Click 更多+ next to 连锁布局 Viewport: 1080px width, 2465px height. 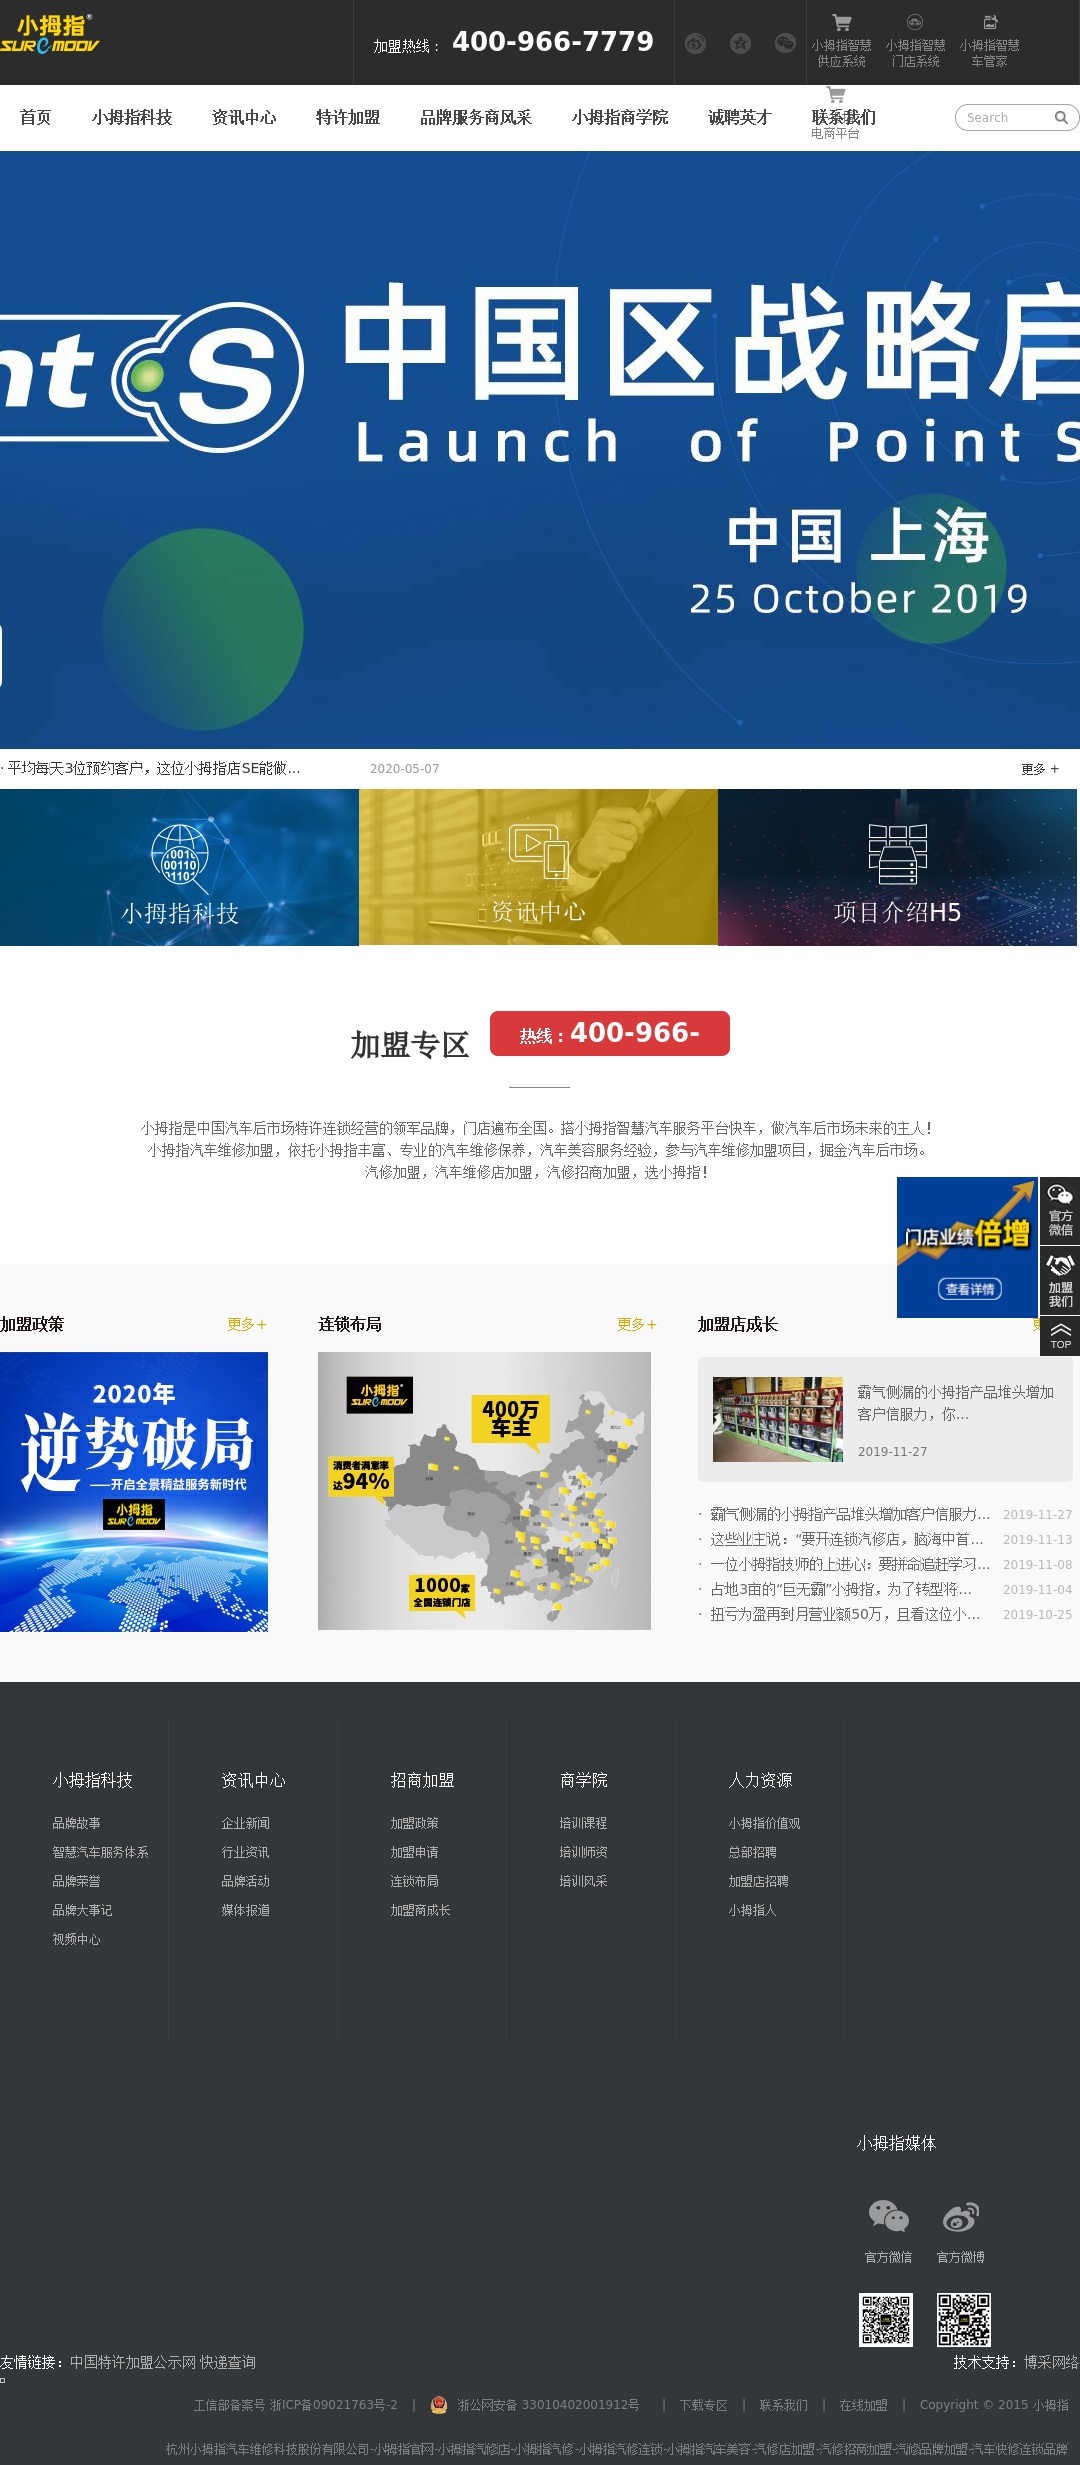tap(637, 1324)
